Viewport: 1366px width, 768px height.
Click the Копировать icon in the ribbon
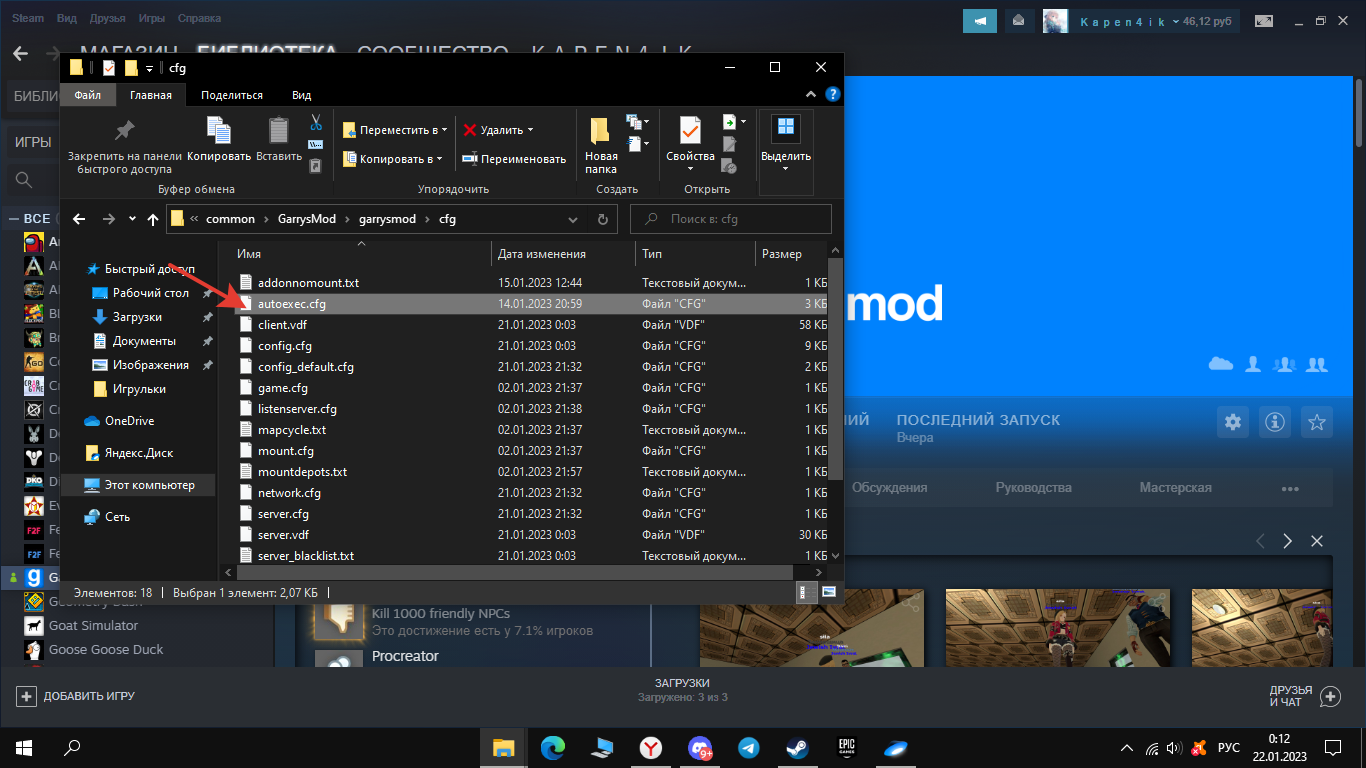(x=219, y=140)
